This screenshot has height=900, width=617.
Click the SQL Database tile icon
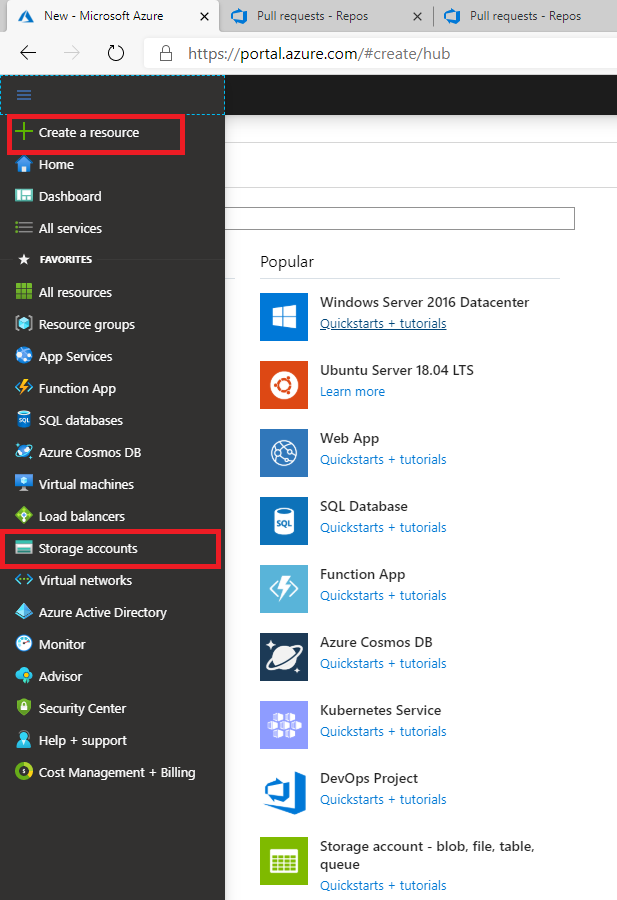(284, 521)
